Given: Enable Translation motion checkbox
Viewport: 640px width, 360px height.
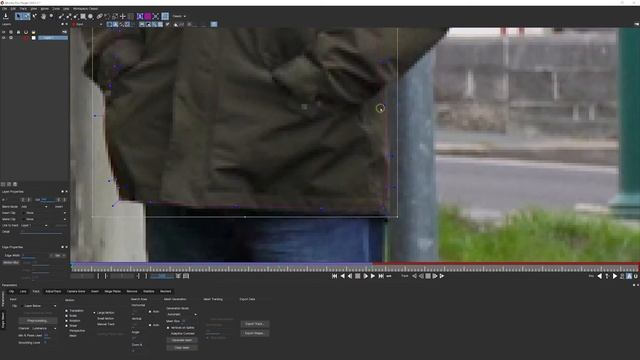Looking at the screenshot, I should (67, 311).
